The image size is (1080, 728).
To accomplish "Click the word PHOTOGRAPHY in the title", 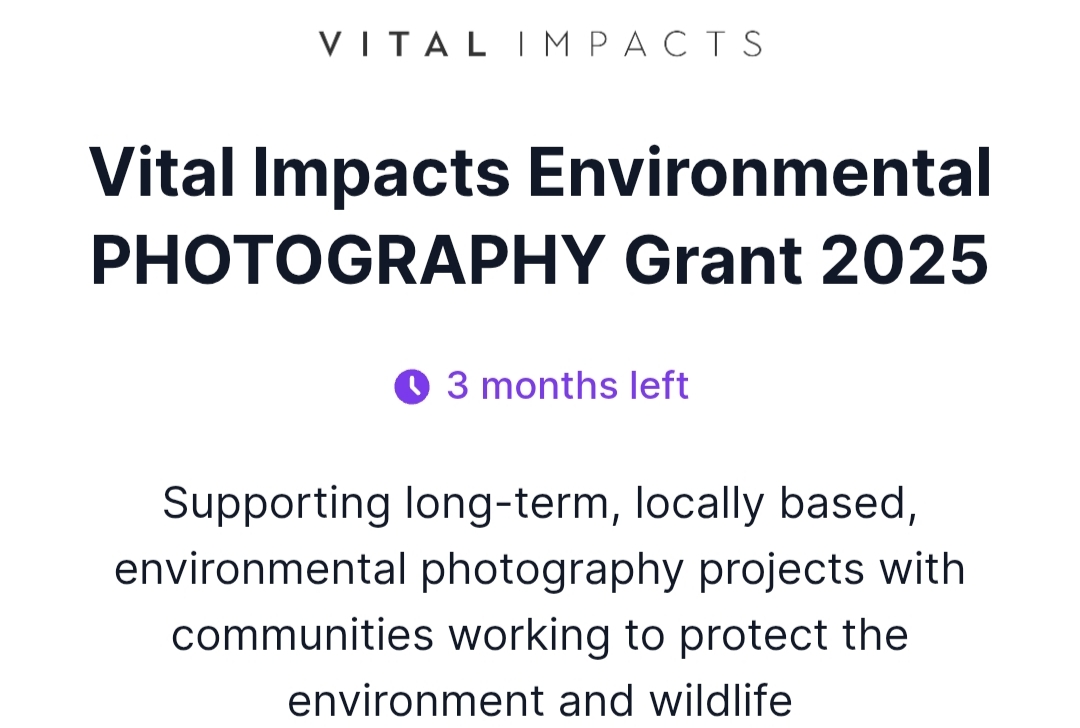I will tap(349, 261).
